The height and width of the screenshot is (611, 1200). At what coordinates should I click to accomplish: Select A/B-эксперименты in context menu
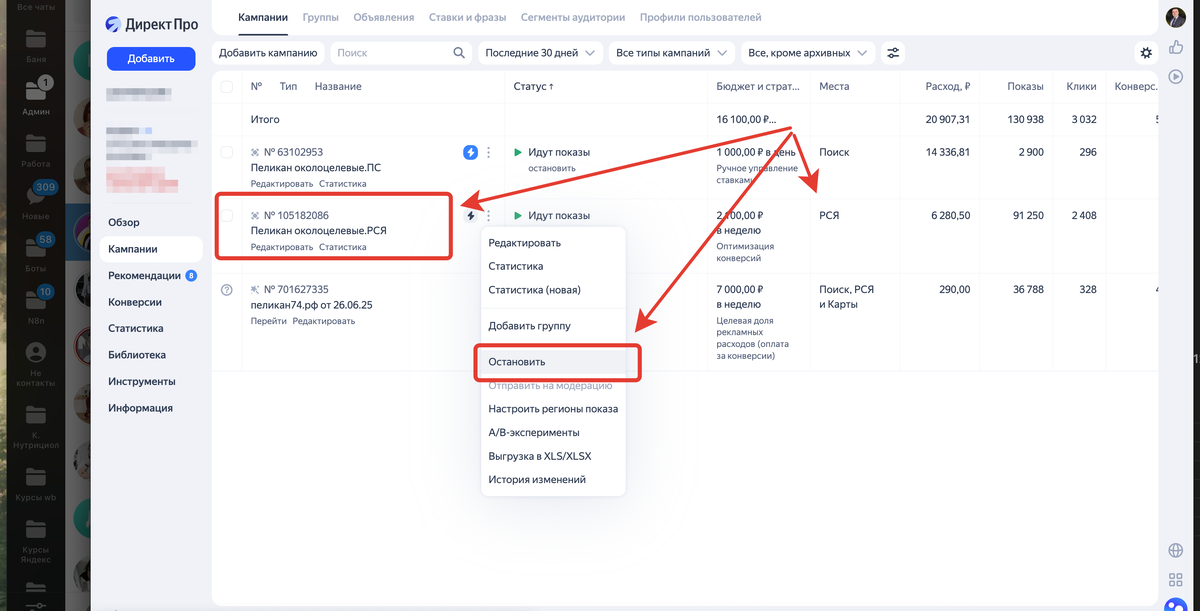click(553, 433)
